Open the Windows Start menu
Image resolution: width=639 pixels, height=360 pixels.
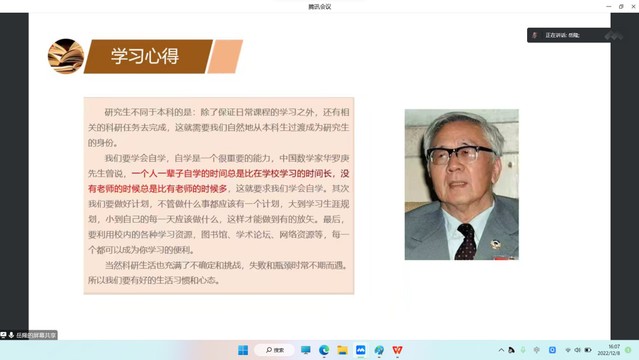point(243,350)
